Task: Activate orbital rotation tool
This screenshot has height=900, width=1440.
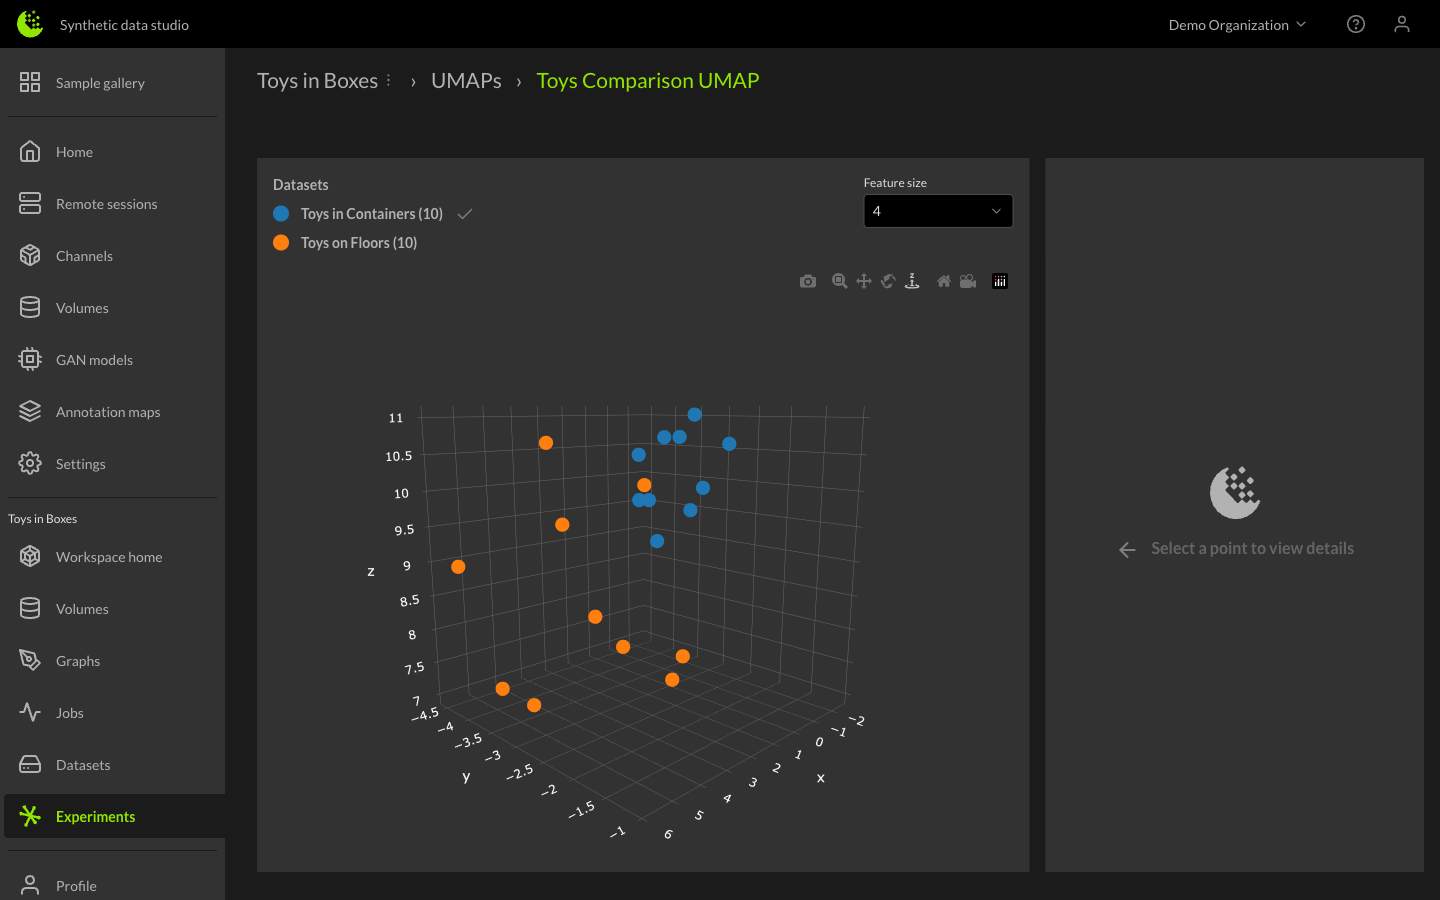Action: tap(888, 282)
